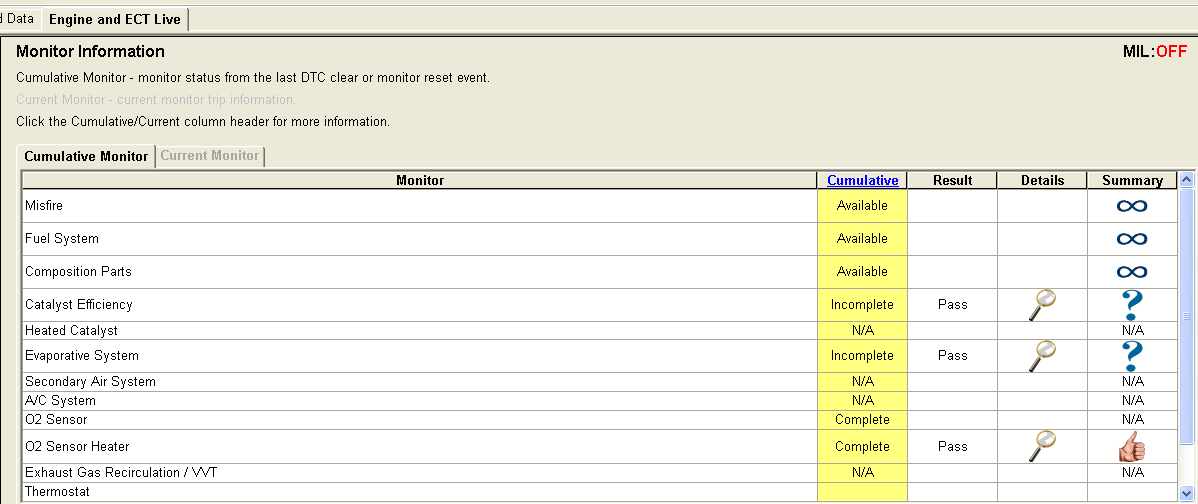The width and height of the screenshot is (1198, 504).
Task: Click infinity summary icon in Misfire row
Action: pyautogui.click(x=1132, y=205)
